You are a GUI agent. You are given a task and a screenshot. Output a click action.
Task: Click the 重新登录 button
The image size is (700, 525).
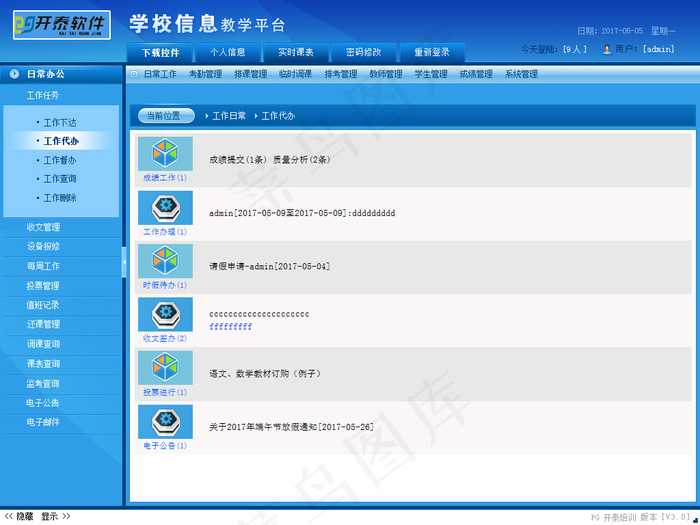coord(432,52)
